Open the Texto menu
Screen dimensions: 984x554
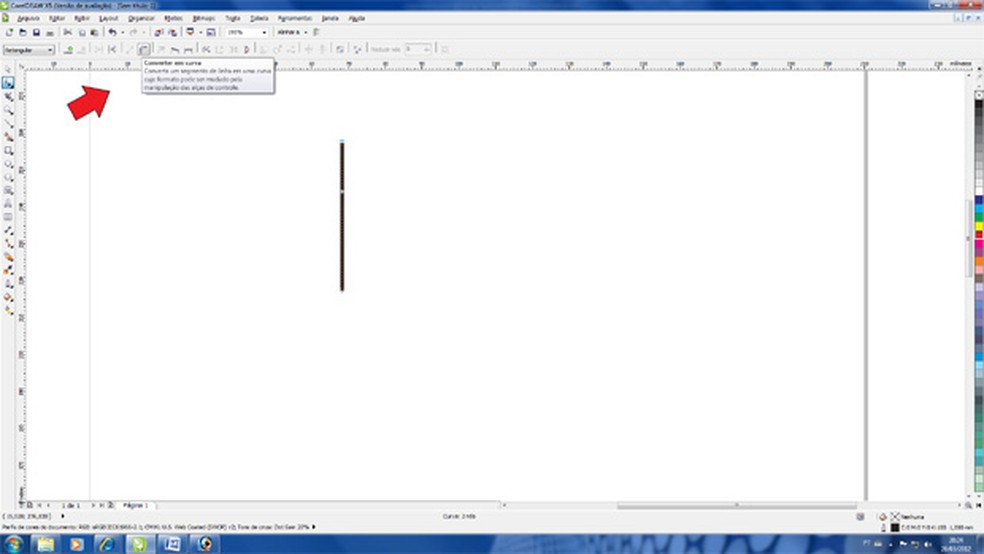point(233,18)
